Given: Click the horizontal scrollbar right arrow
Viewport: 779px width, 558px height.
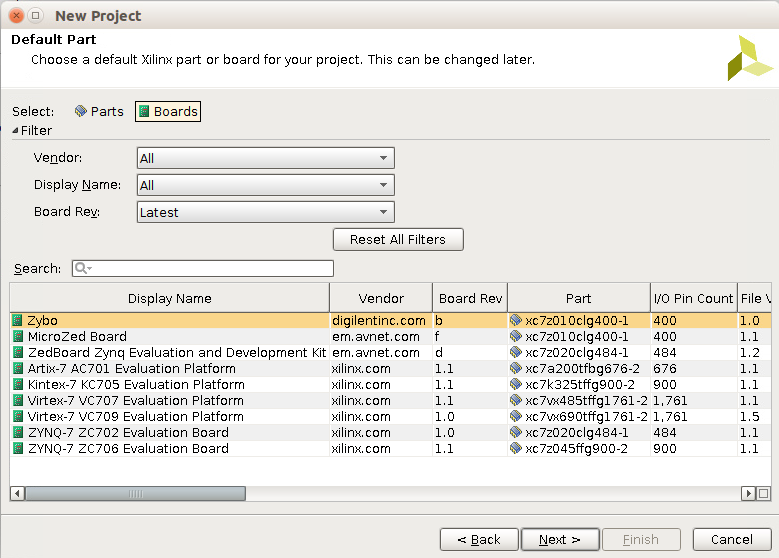Looking at the screenshot, I should coord(748,493).
